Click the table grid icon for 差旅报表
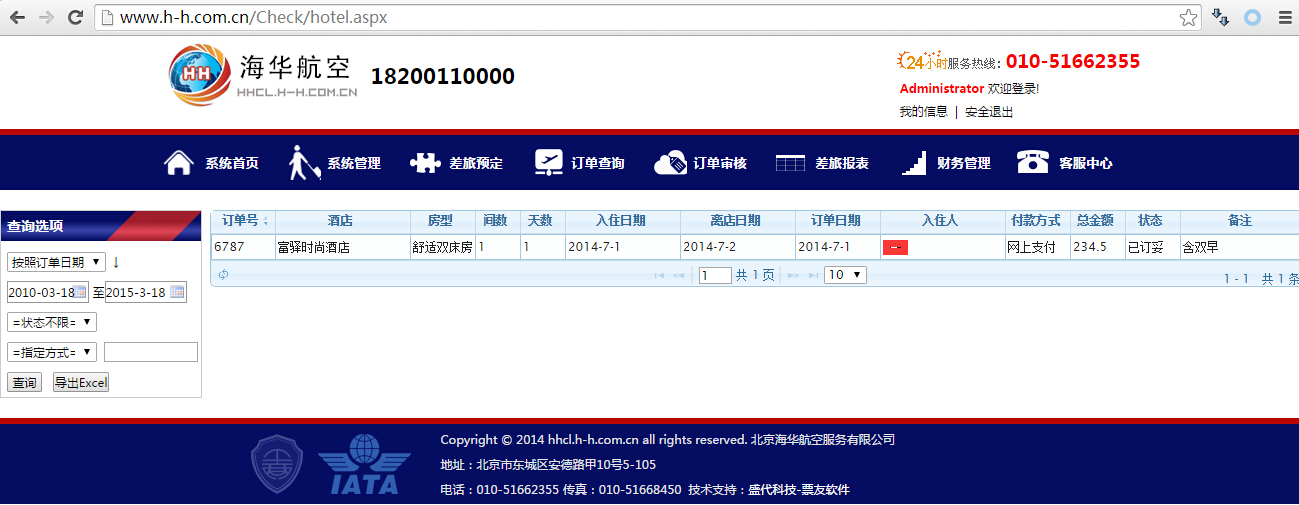This screenshot has height=505, width=1299. [x=791, y=163]
